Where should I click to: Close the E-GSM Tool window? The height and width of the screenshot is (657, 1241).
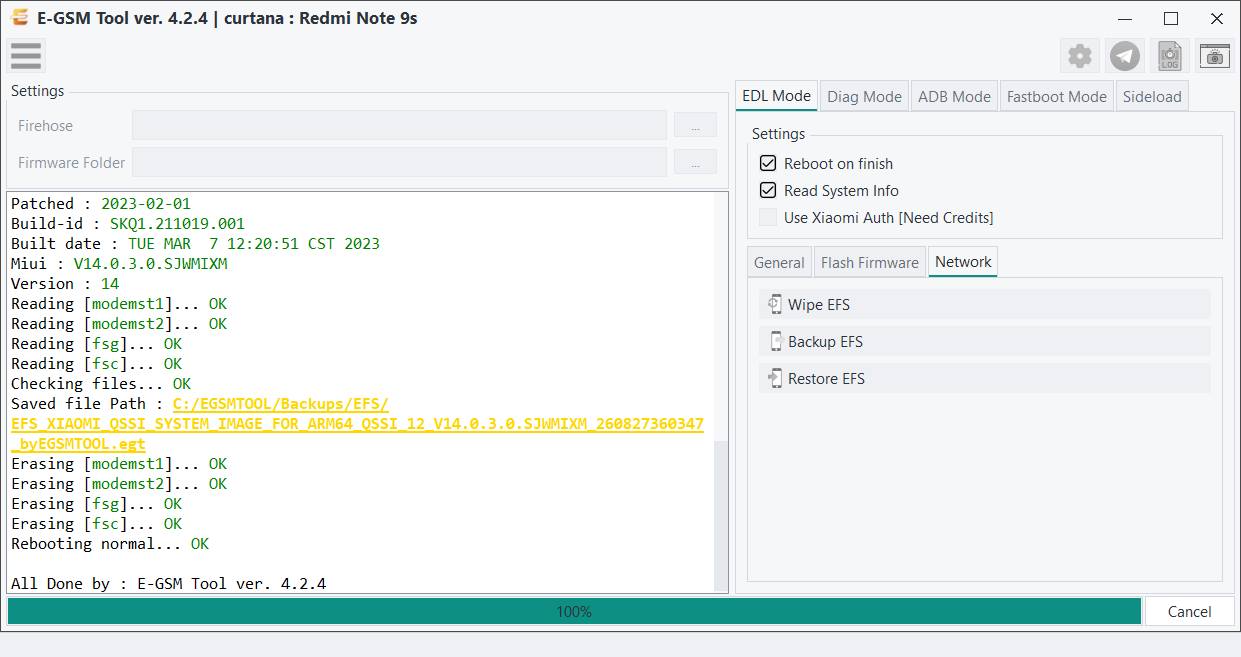tap(1217, 18)
